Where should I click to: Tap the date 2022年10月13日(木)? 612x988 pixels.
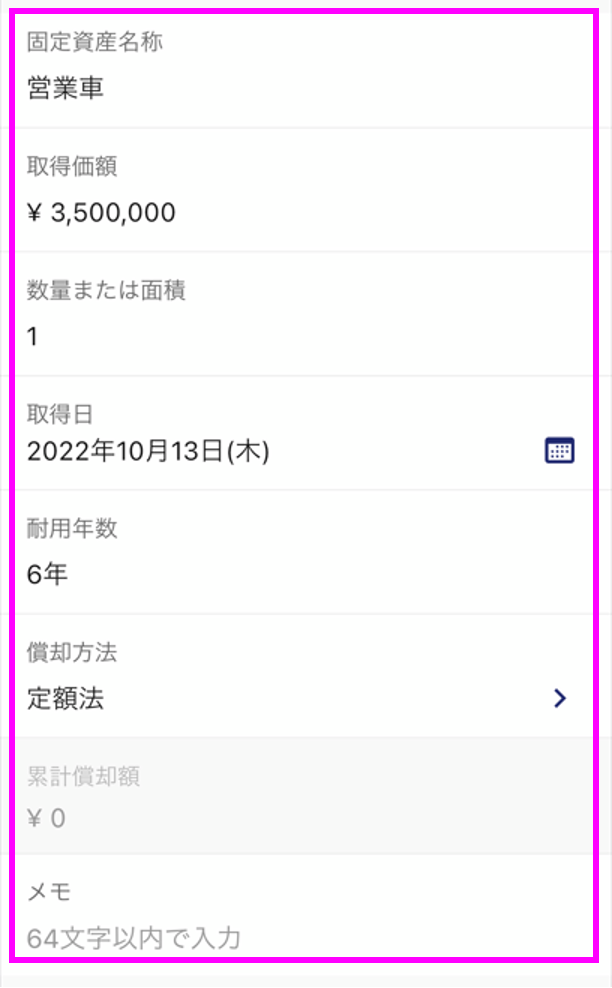click(x=148, y=451)
